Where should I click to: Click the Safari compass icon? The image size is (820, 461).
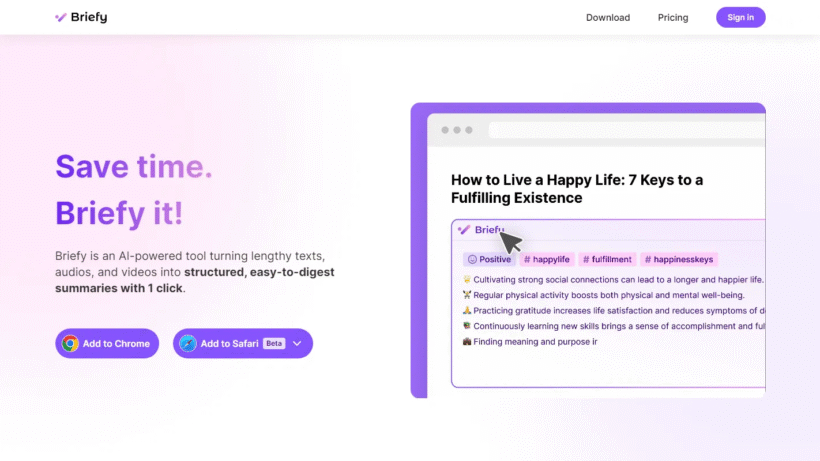[188, 343]
